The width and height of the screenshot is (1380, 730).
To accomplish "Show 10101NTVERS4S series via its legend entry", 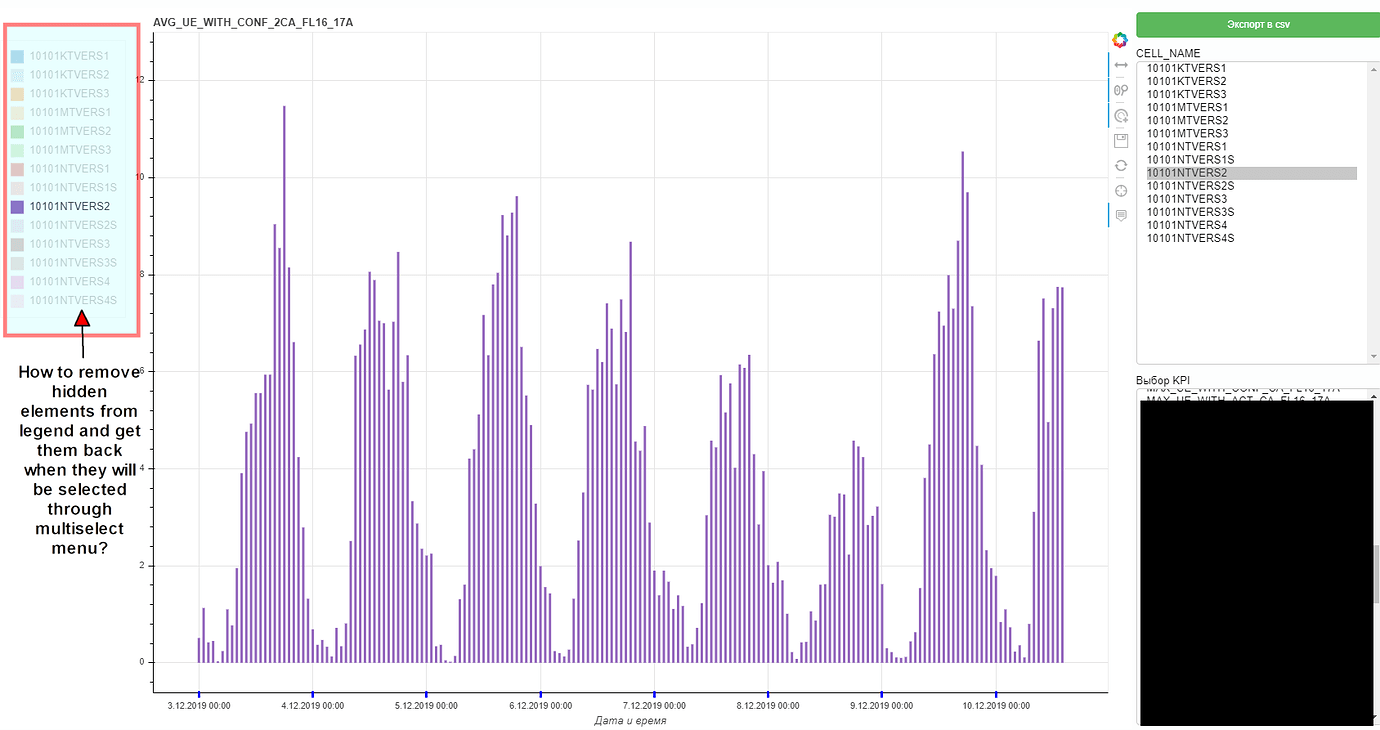I will click(72, 300).
